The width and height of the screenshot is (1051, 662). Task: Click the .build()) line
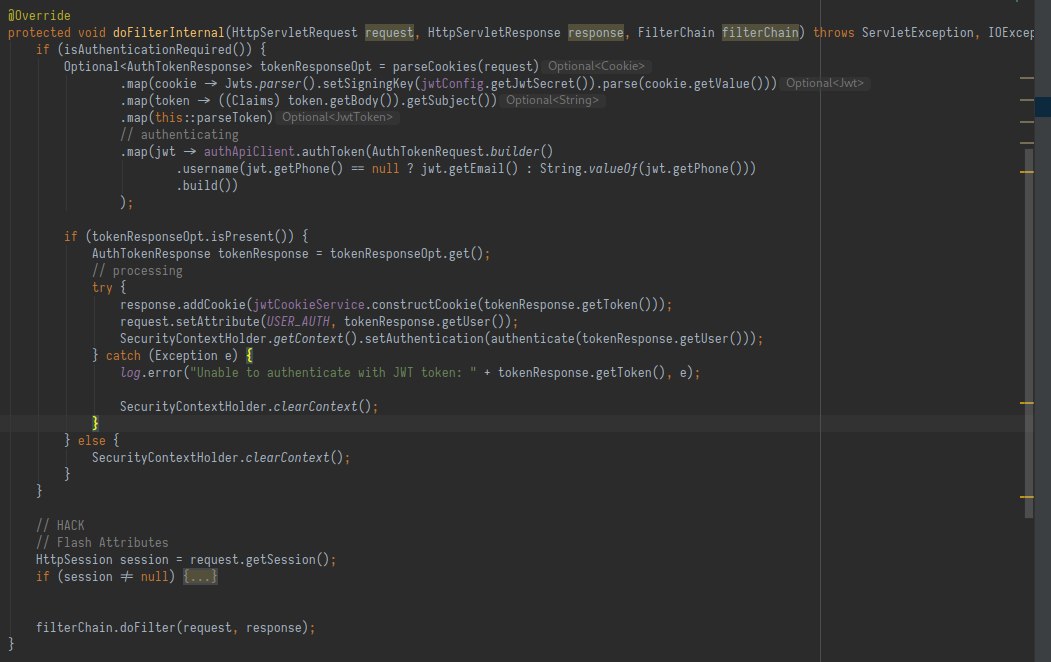point(207,186)
